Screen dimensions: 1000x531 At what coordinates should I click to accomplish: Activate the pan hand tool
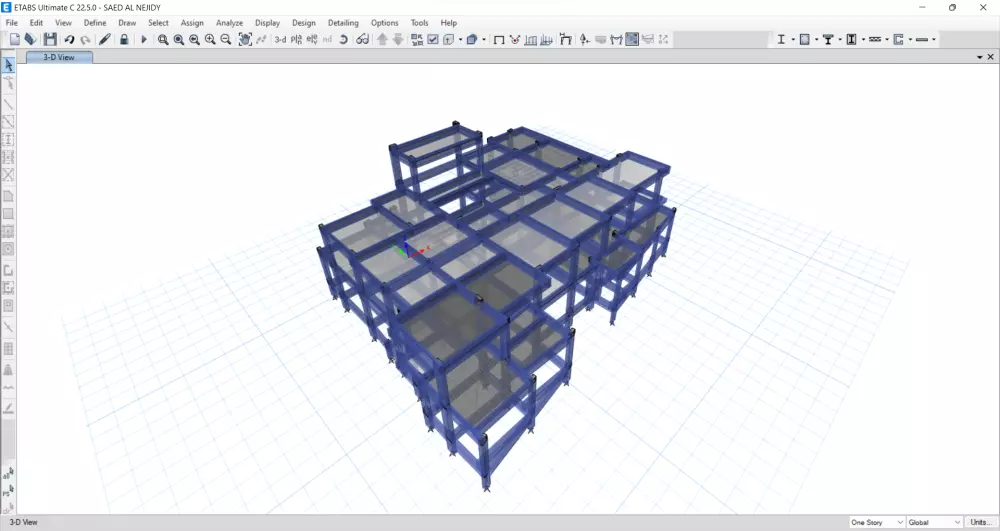[x=245, y=40]
